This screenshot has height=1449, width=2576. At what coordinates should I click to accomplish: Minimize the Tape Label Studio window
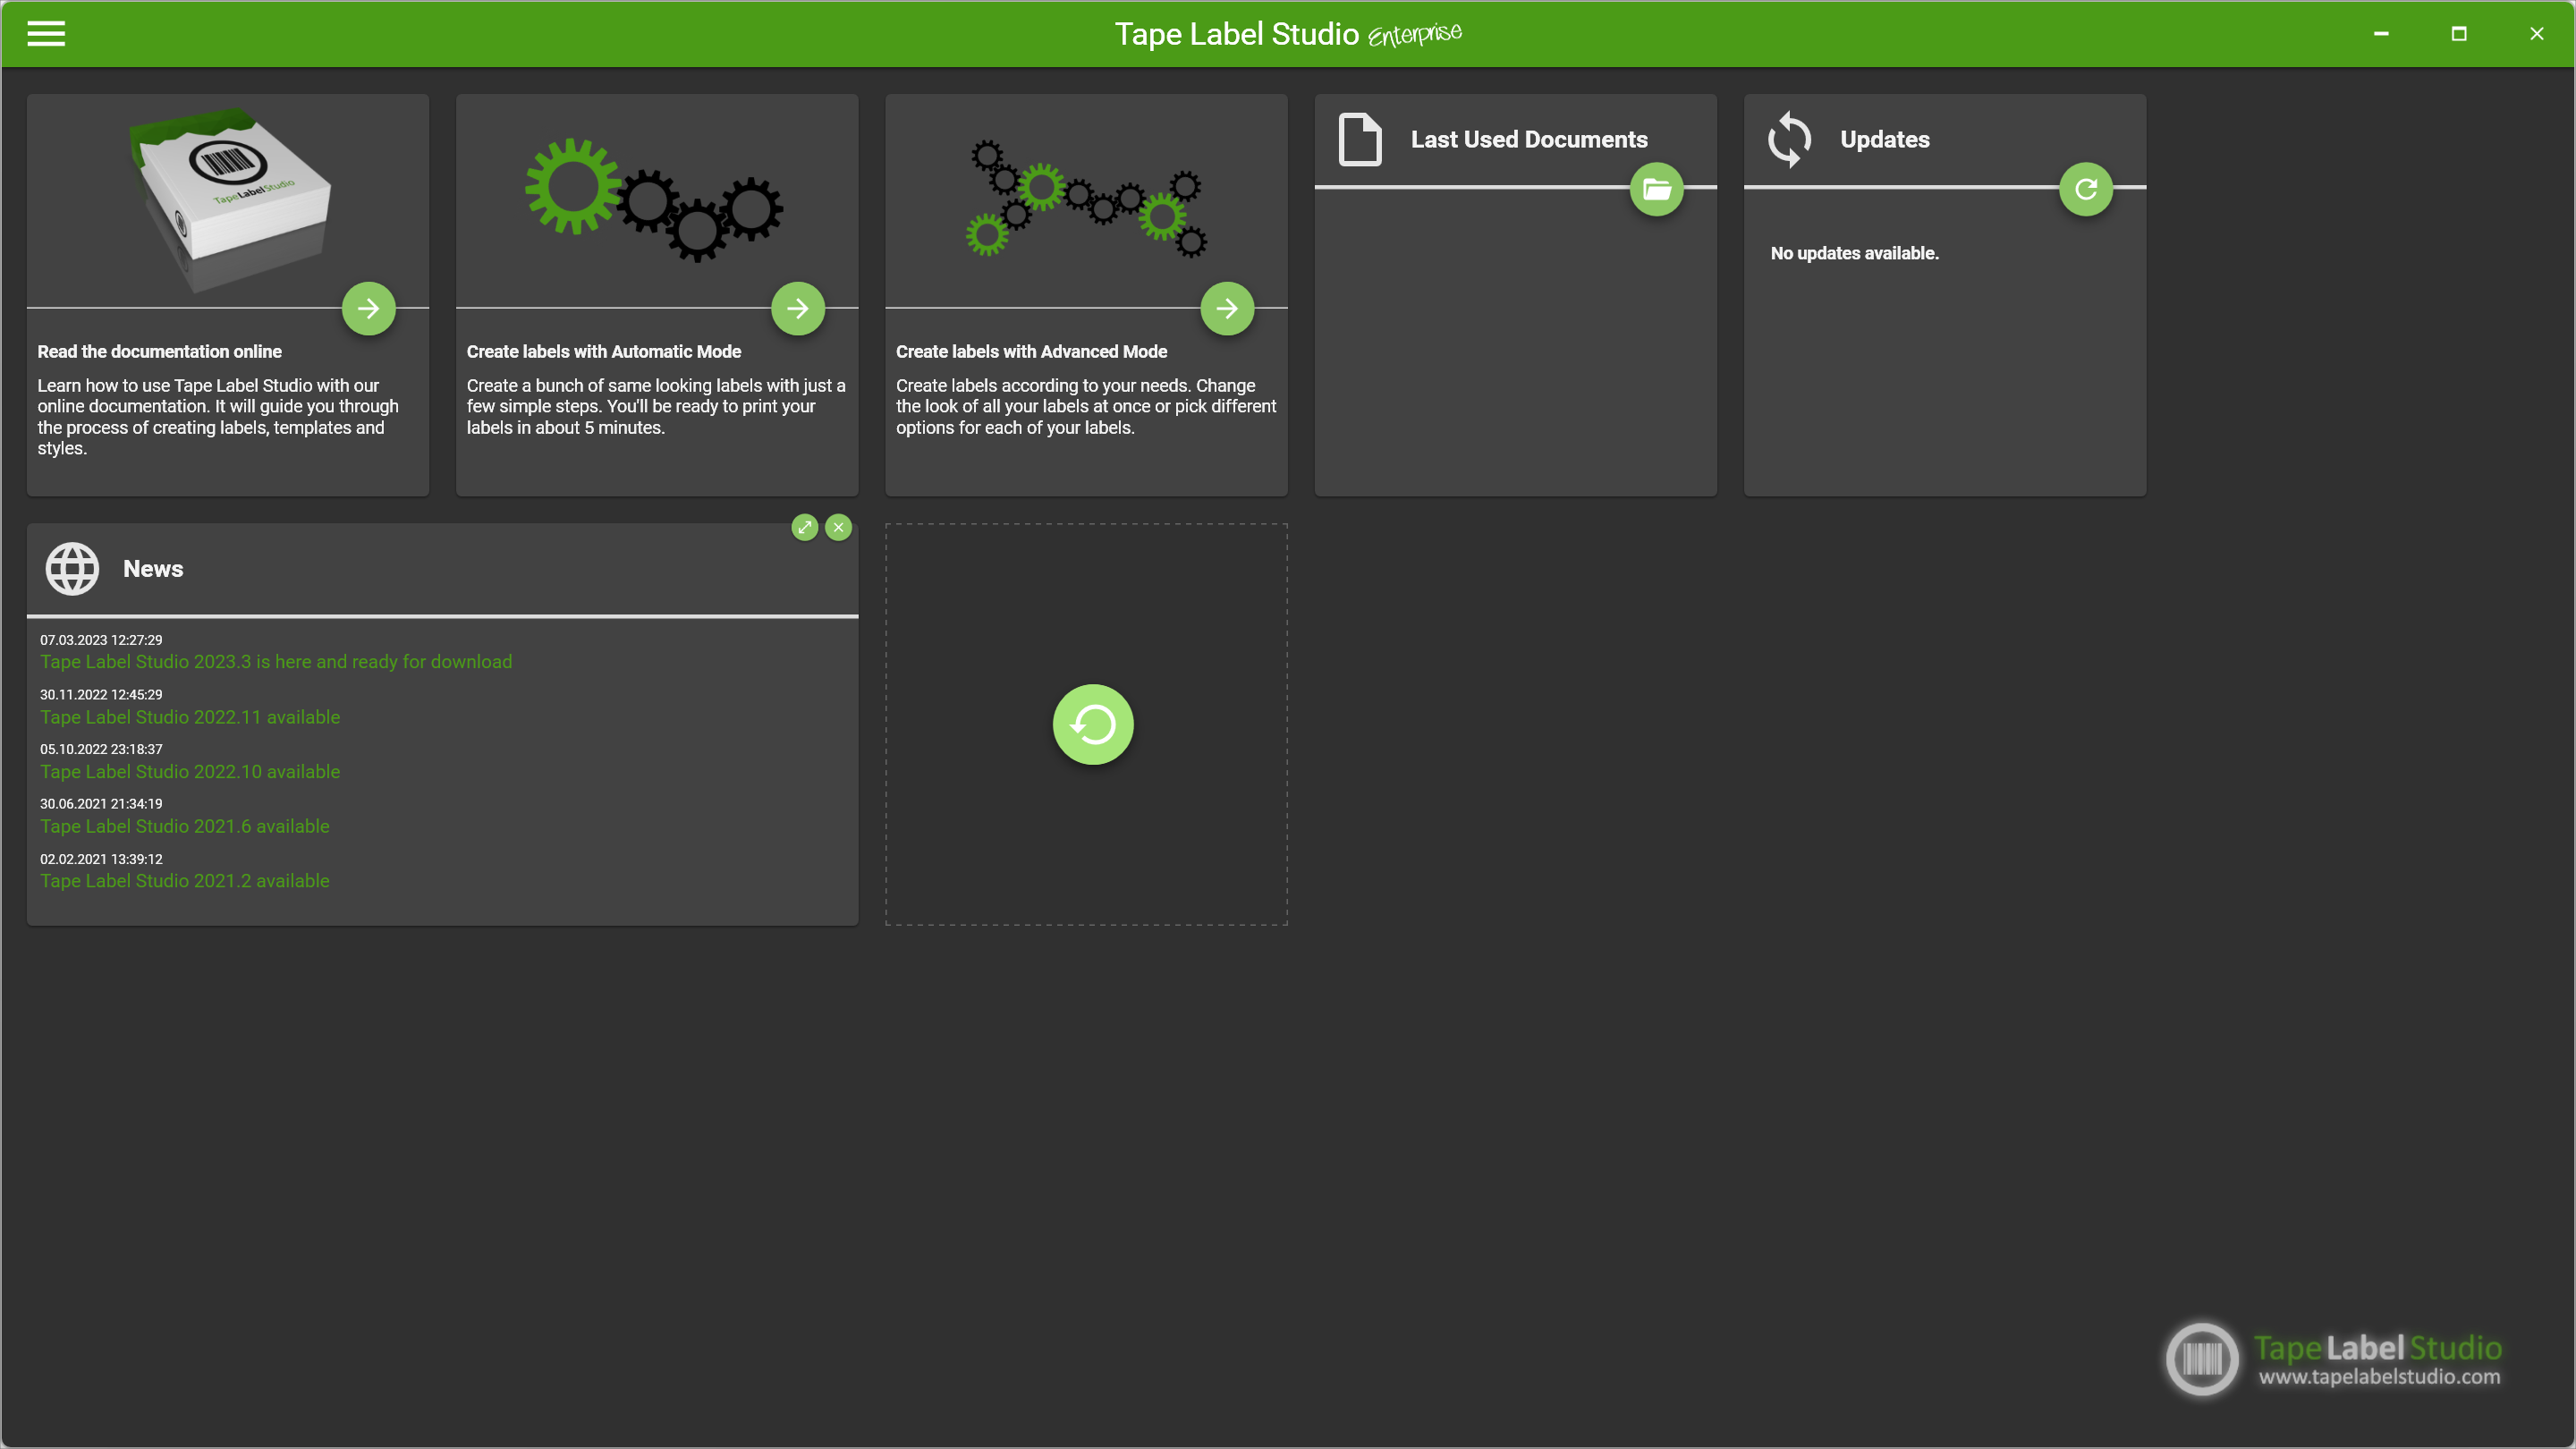[2382, 34]
